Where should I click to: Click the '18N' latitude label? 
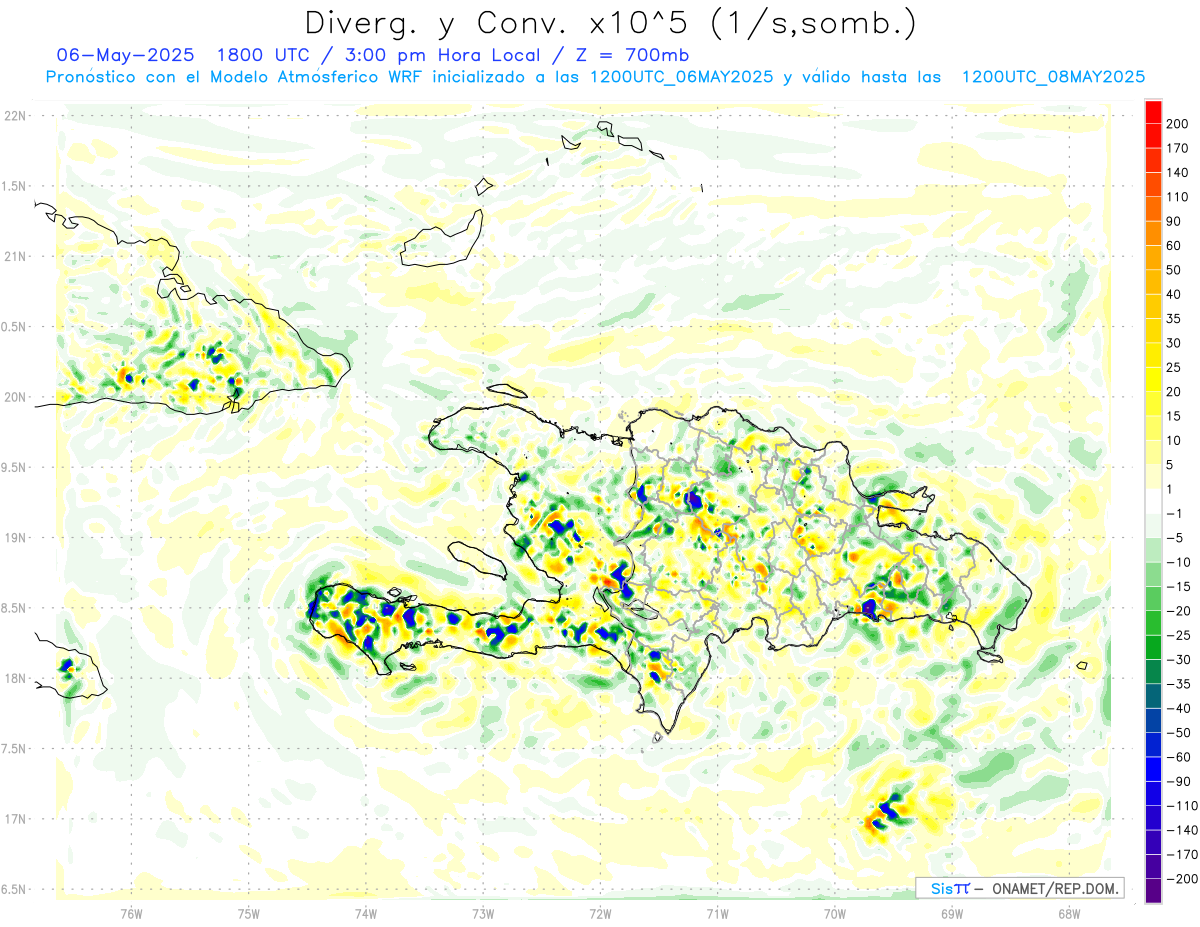coord(15,679)
